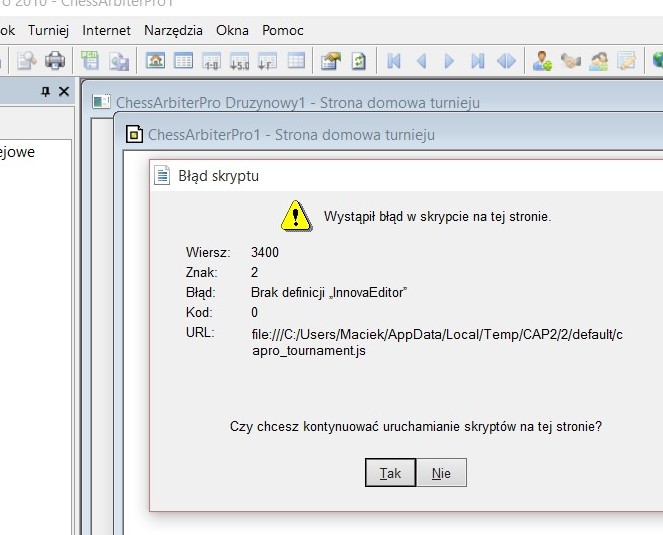Click the export copy icon beside the PGN icon
Image resolution: width=663 pixels, height=535 pixels.
click(119, 61)
